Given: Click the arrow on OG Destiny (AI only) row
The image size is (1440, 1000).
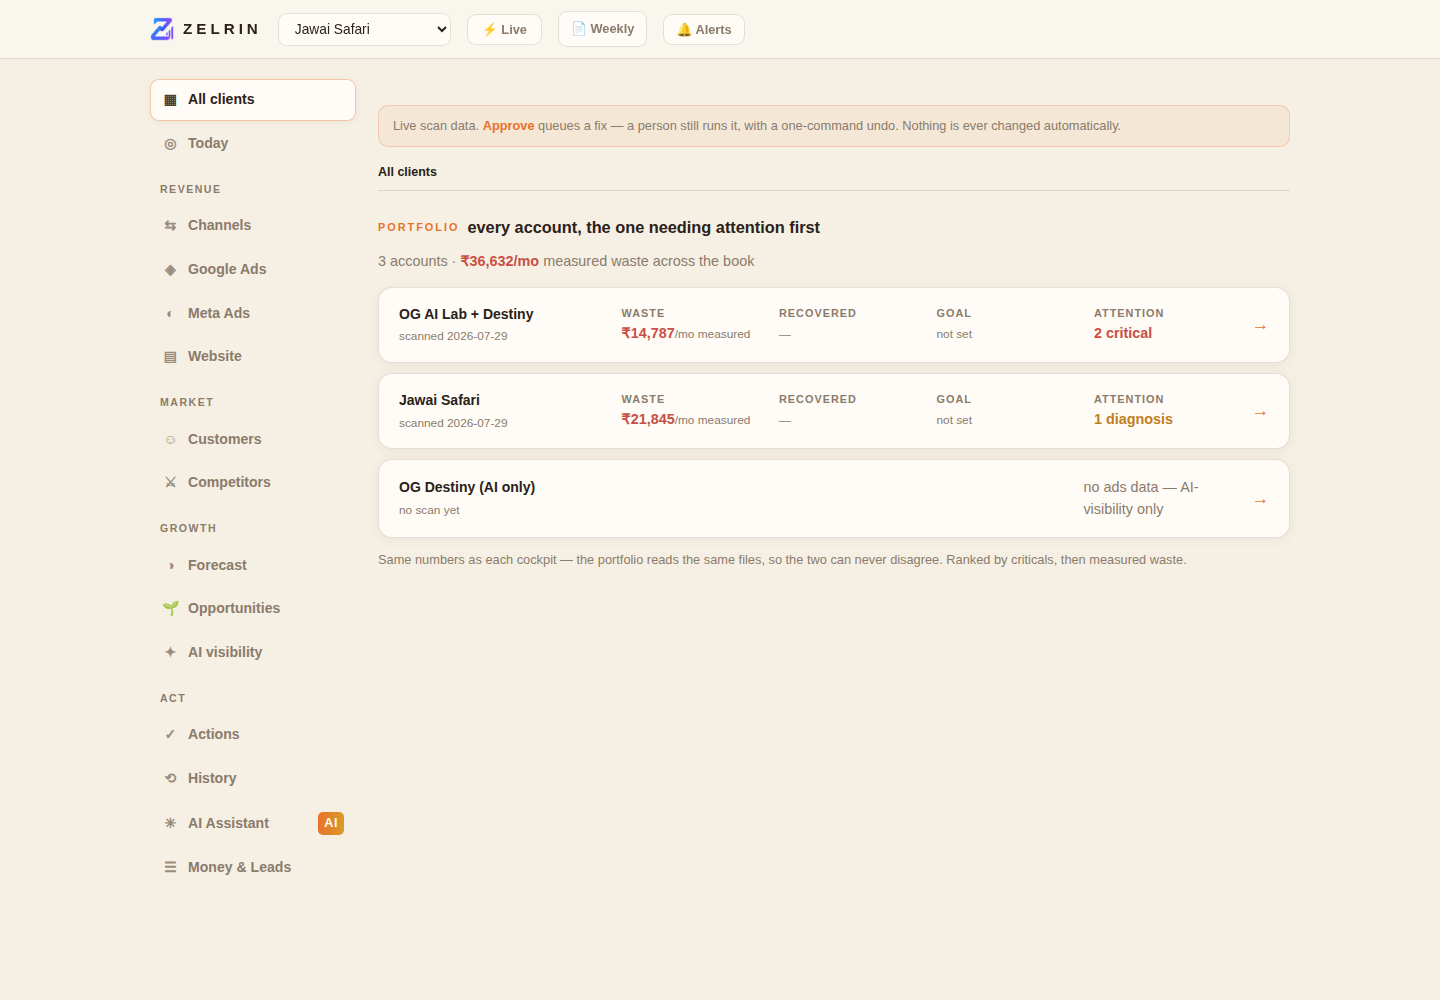Looking at the screenshot, I should click(1260, 500).
